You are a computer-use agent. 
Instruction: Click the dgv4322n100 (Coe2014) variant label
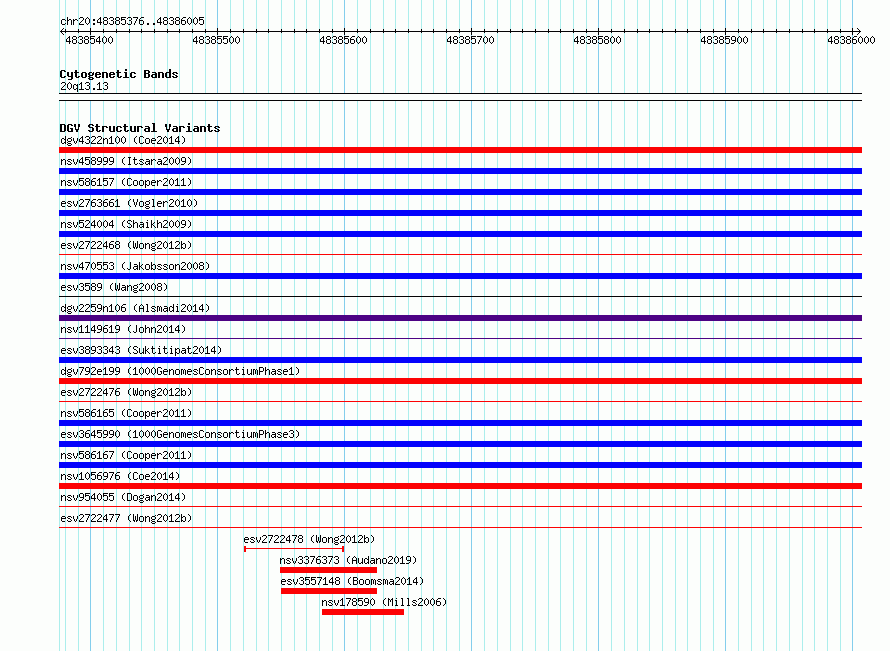123,140
